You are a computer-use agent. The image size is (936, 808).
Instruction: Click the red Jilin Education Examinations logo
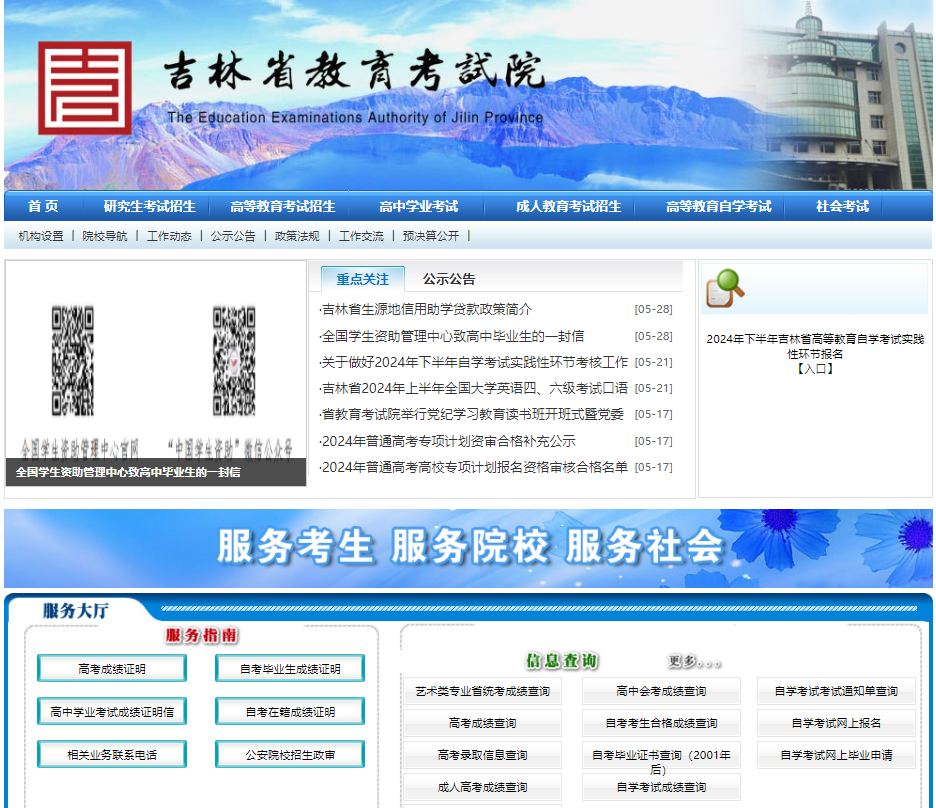pyautogui.click(x=85, y=88)
